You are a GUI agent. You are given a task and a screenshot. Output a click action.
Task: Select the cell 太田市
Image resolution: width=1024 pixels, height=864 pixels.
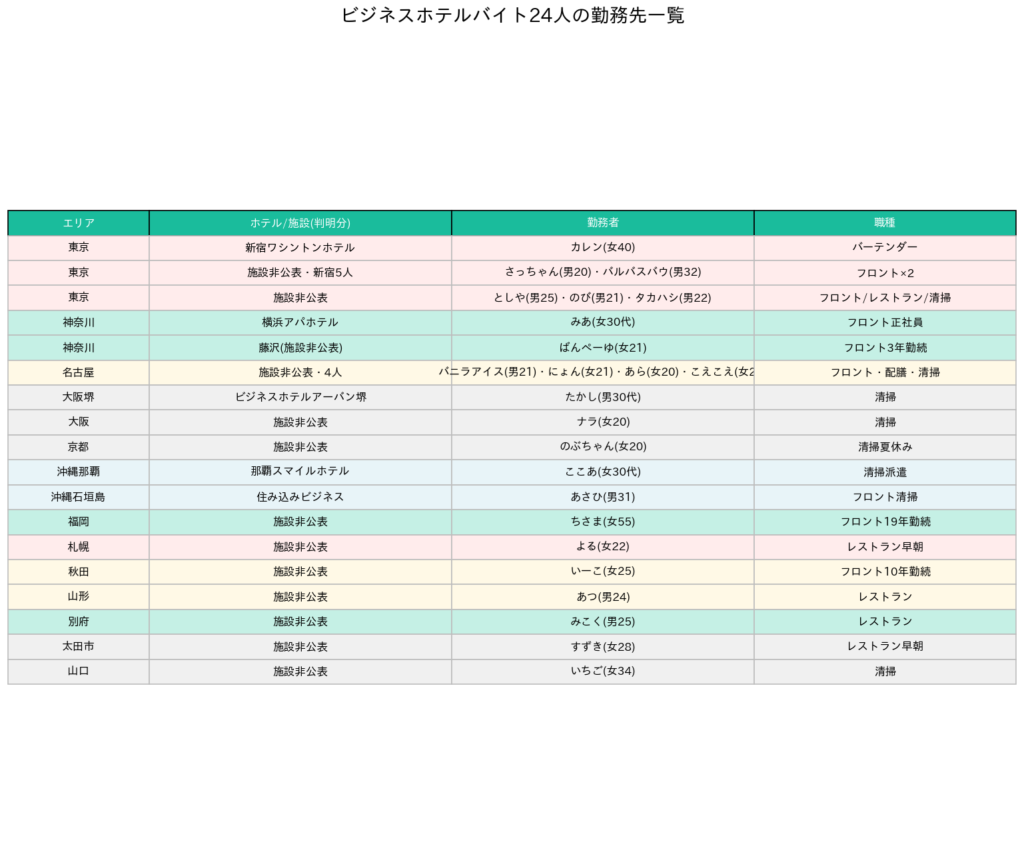pyautogui.click(x=78, y=647)
